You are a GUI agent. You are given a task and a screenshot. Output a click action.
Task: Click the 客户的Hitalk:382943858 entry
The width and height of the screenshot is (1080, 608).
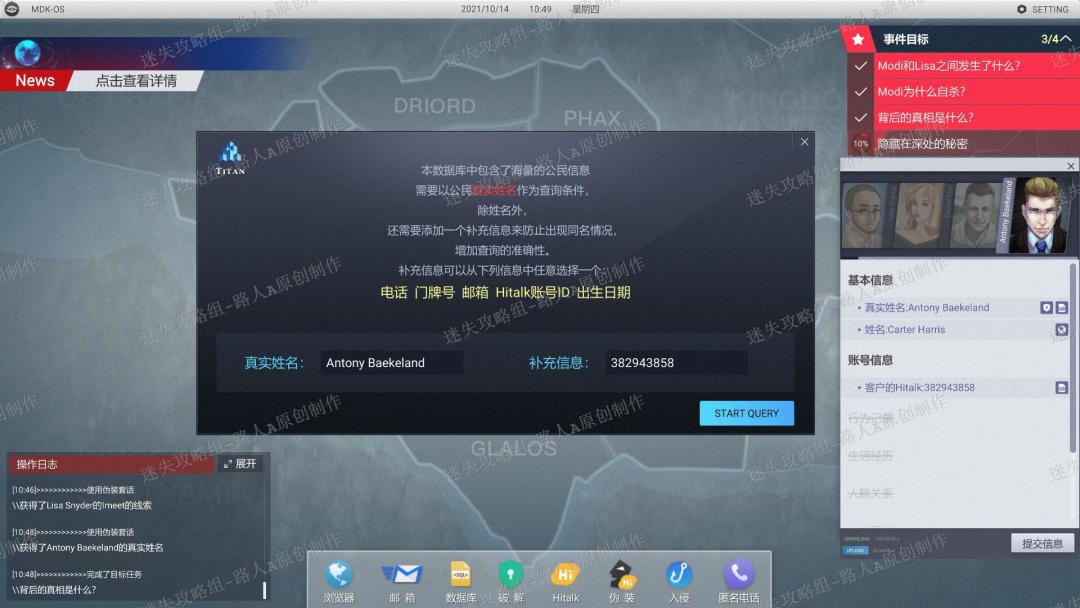click(920, 388)
